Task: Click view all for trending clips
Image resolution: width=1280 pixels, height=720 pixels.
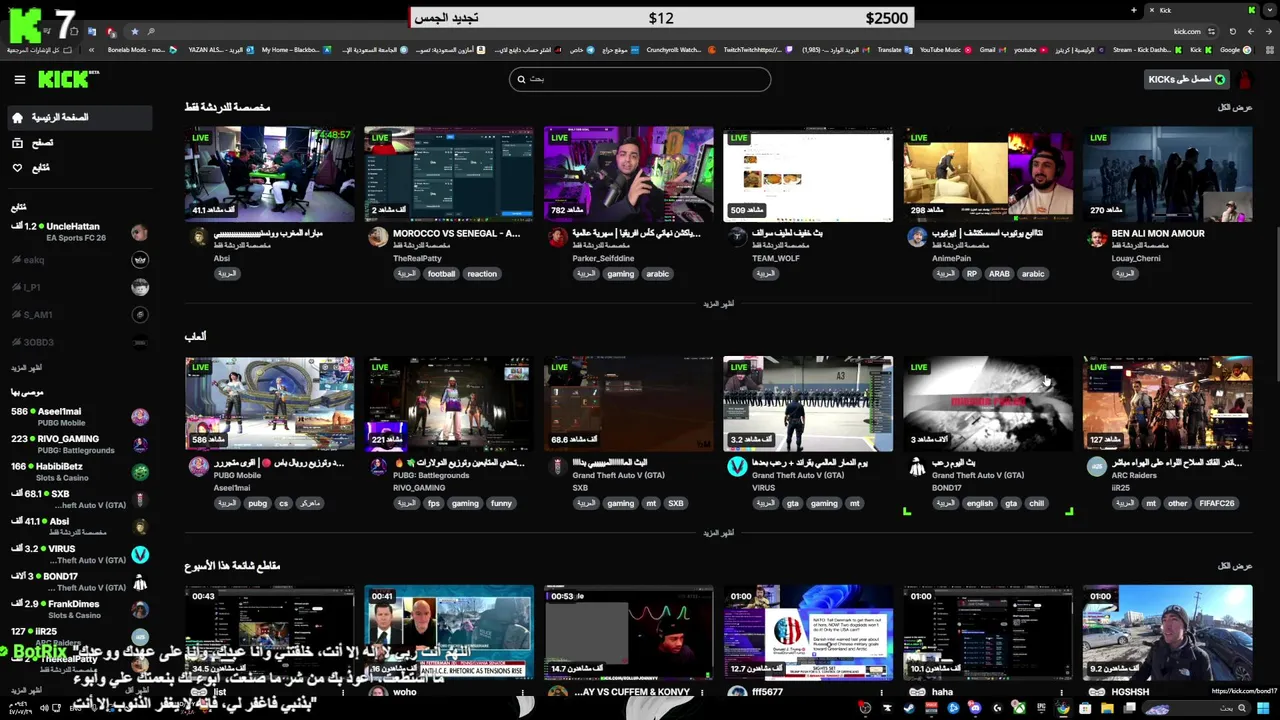Action: pyautogui.click(x=1235, y=566)
